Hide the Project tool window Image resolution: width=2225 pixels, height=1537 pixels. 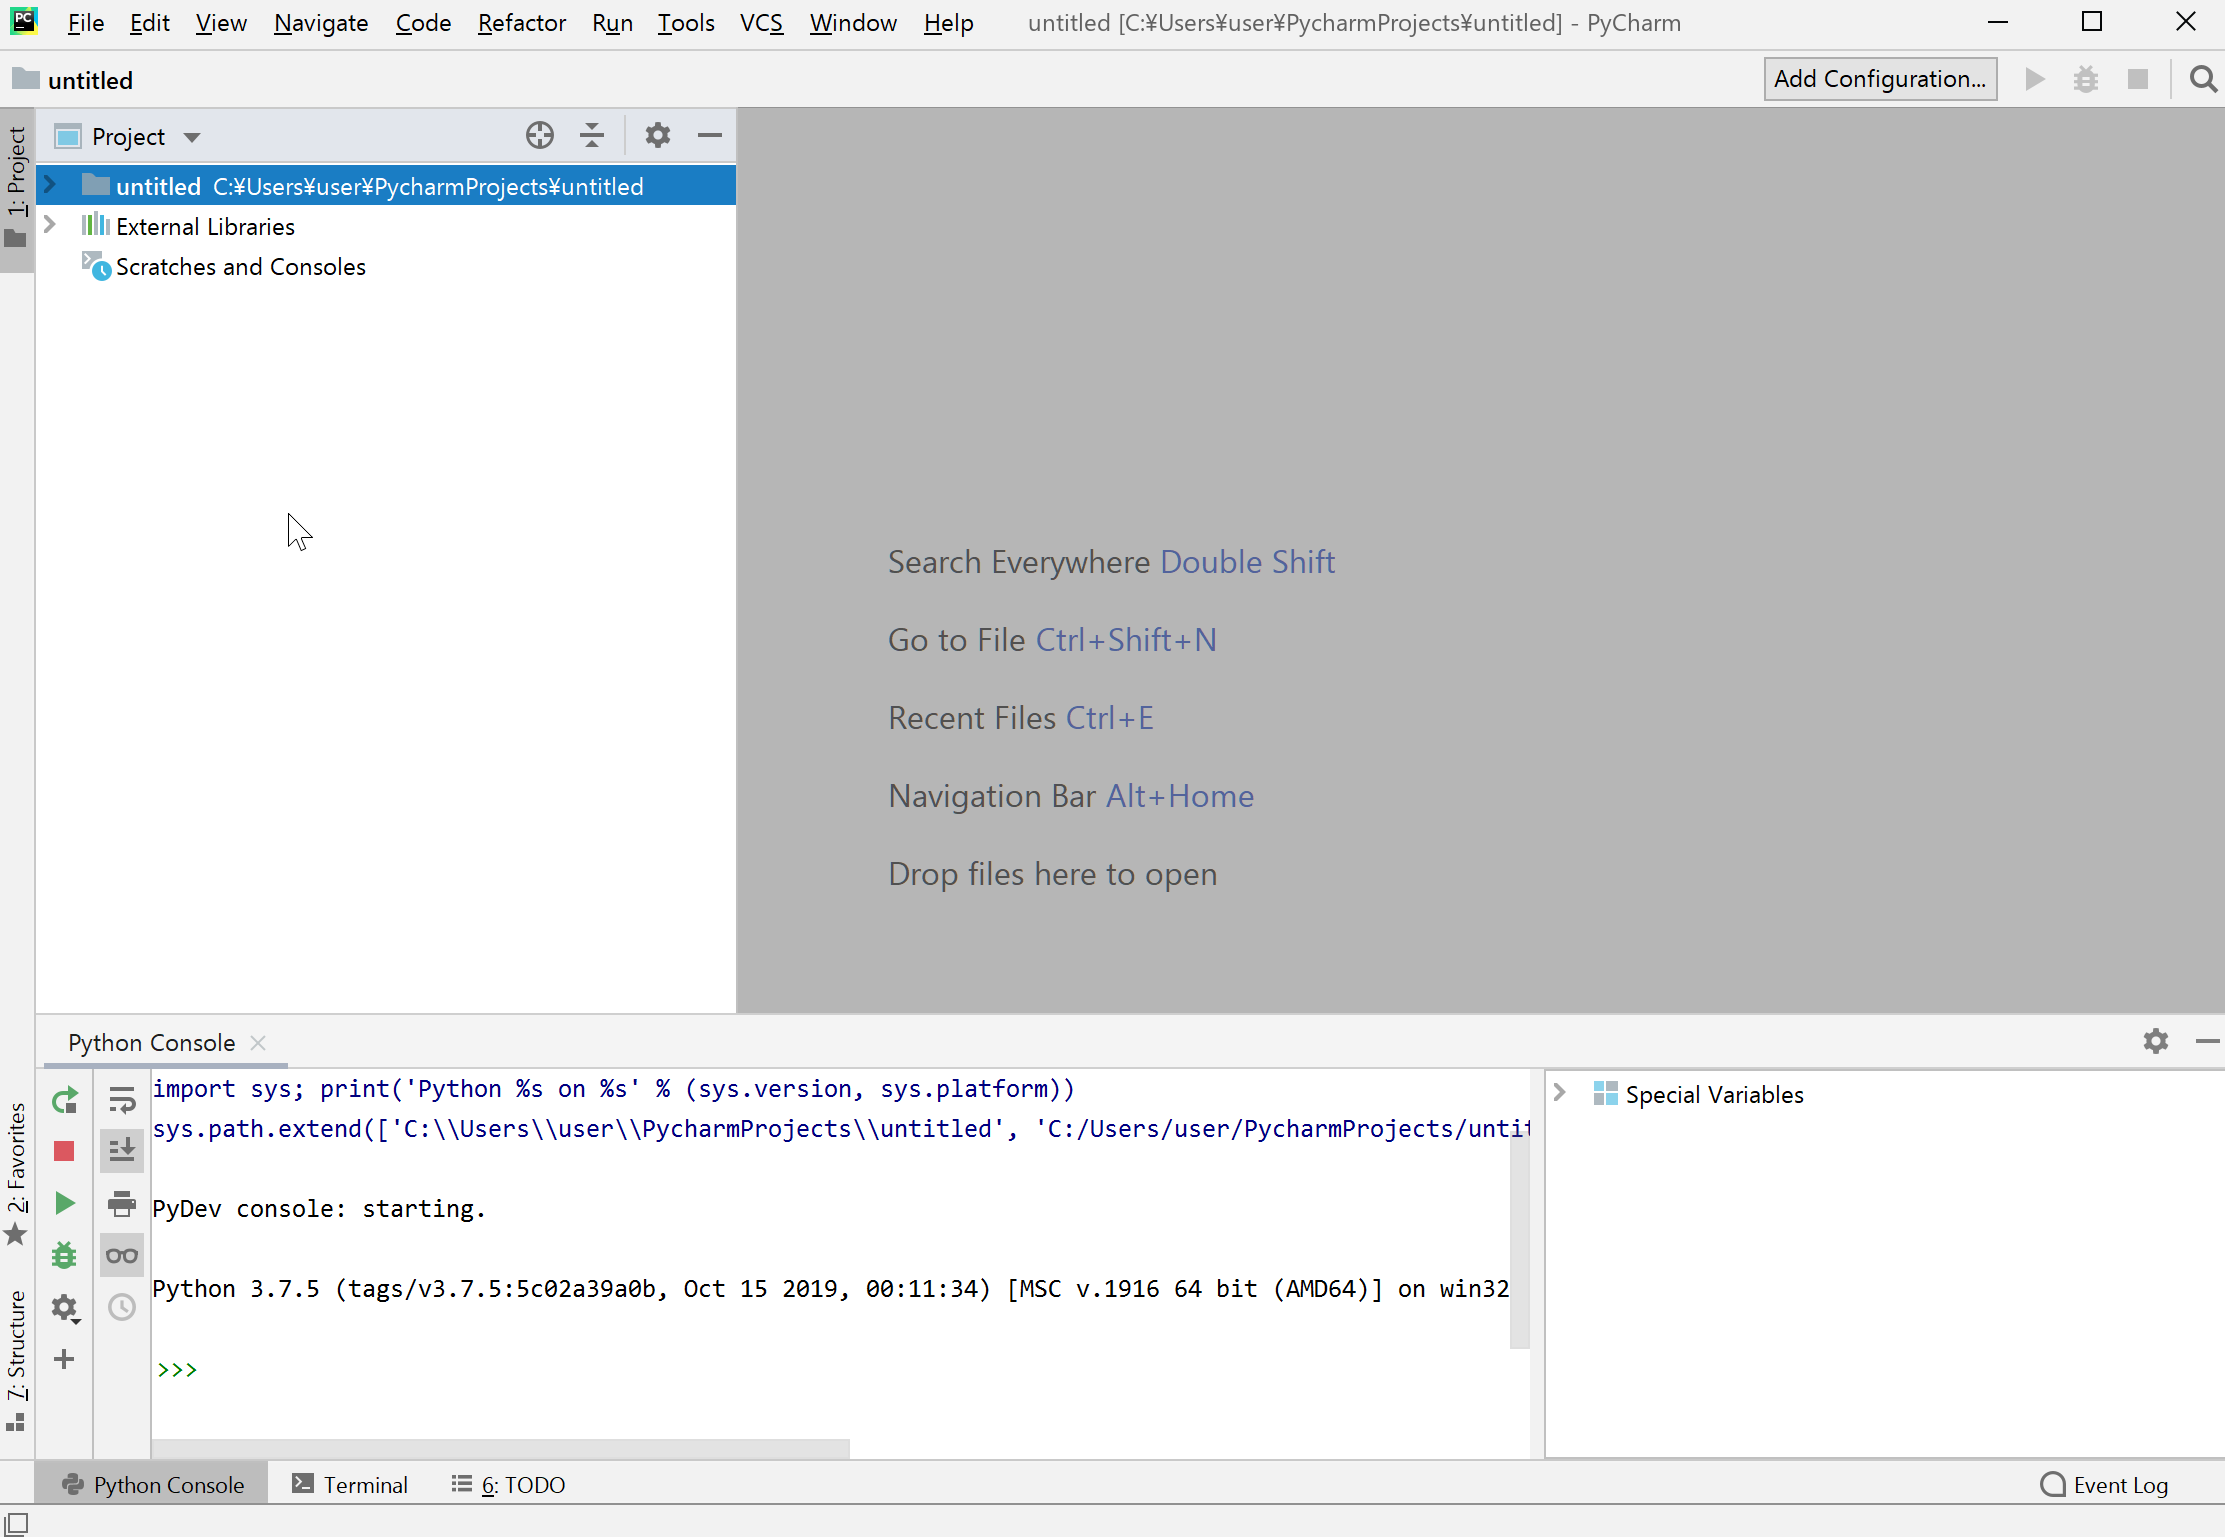(x=710, y=135)
